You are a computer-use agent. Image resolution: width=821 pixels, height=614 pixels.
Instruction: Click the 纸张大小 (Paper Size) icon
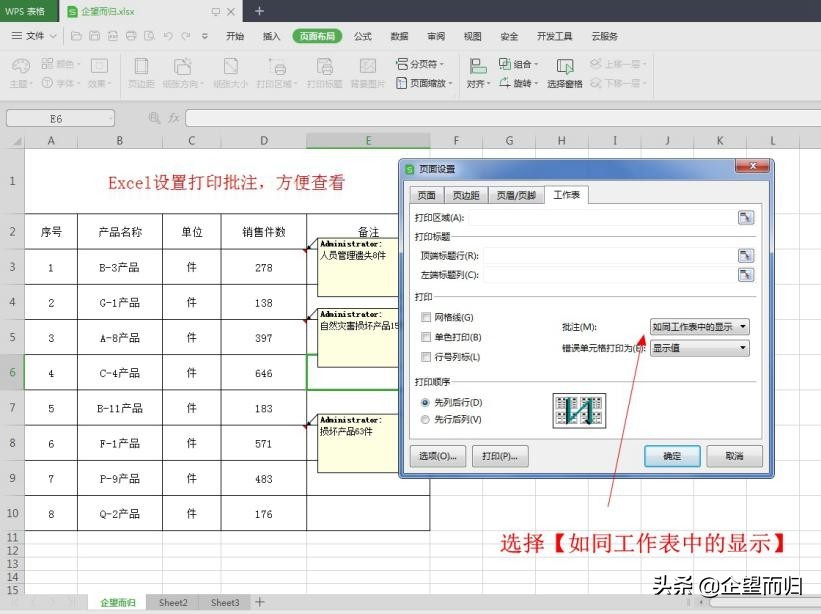click(231, 72)
